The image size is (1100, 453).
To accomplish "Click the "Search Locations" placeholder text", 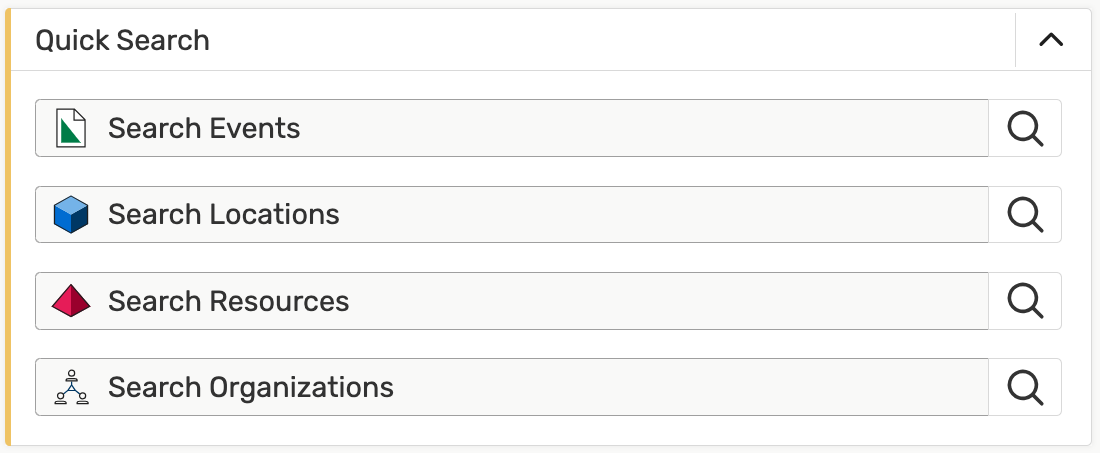I will (224, 215).
